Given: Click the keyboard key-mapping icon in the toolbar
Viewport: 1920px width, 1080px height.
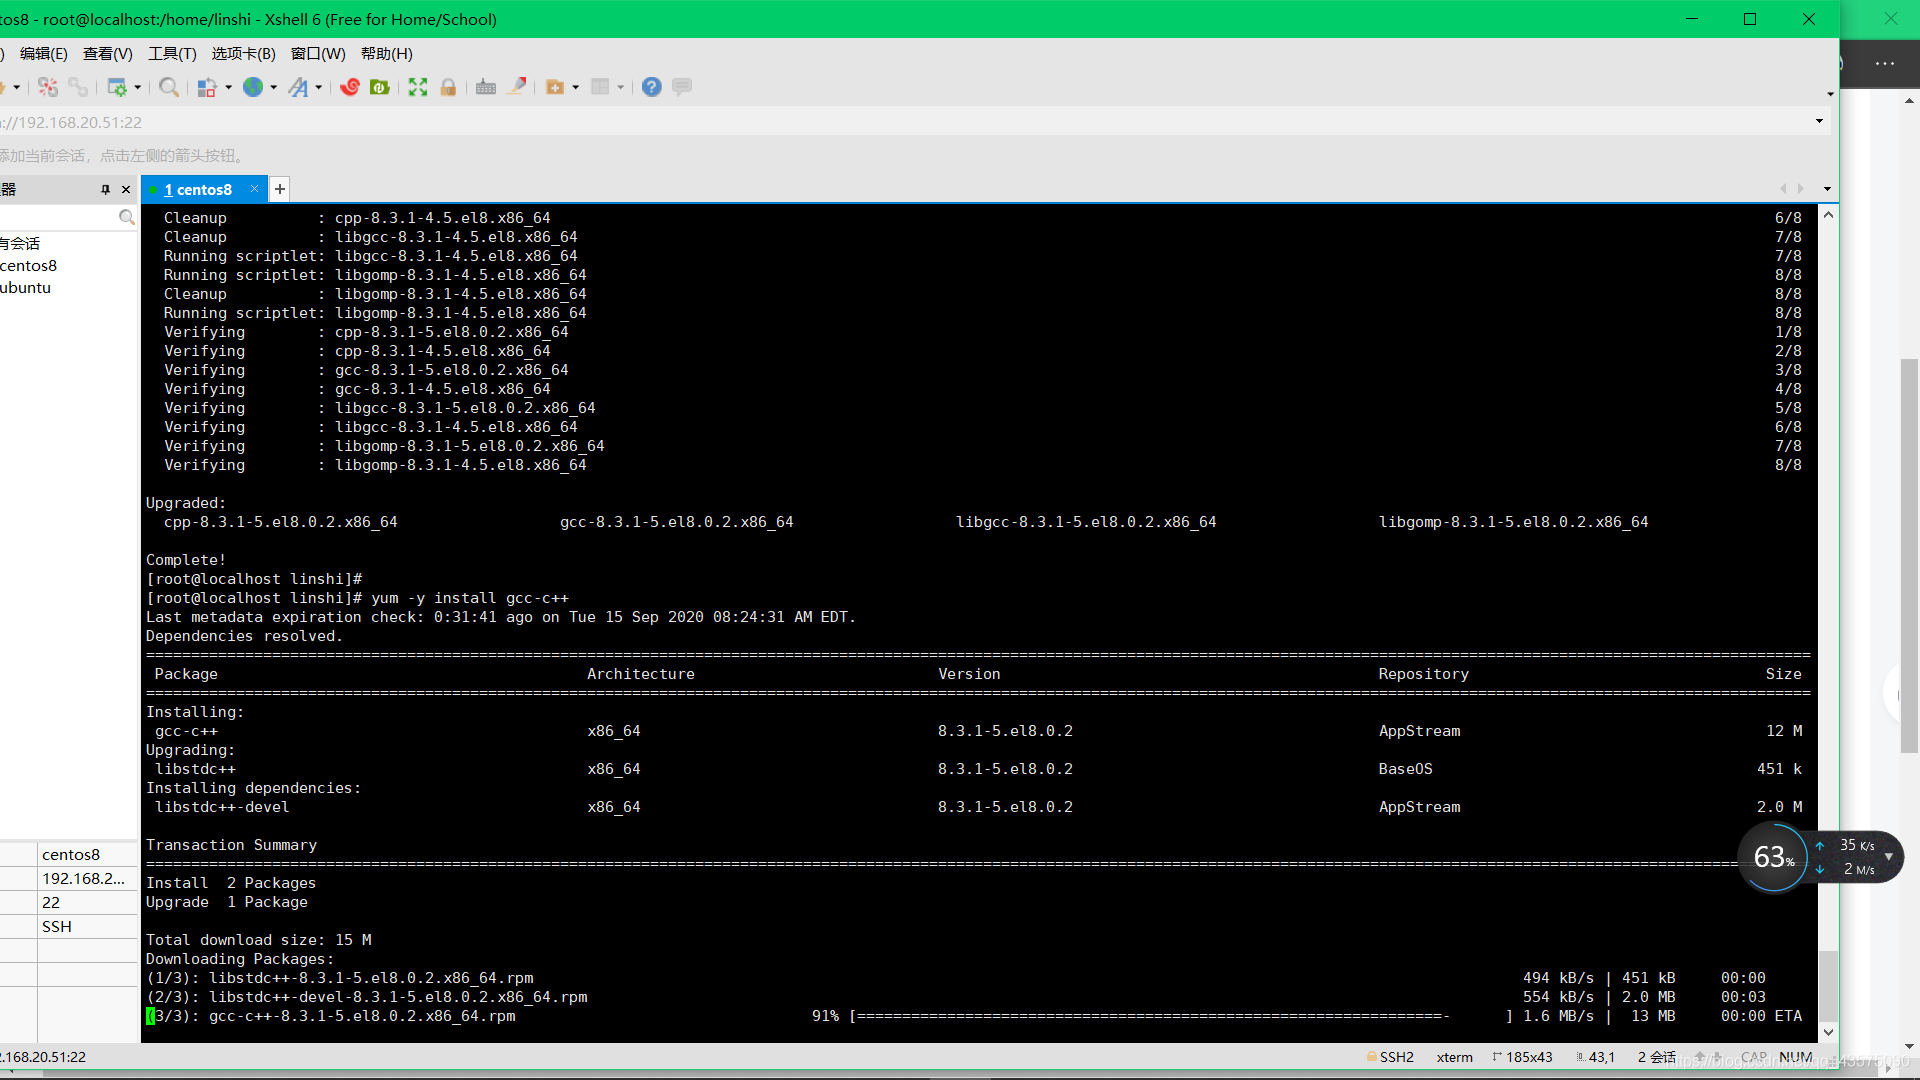Looking at the screenshot, I should 486,87.
